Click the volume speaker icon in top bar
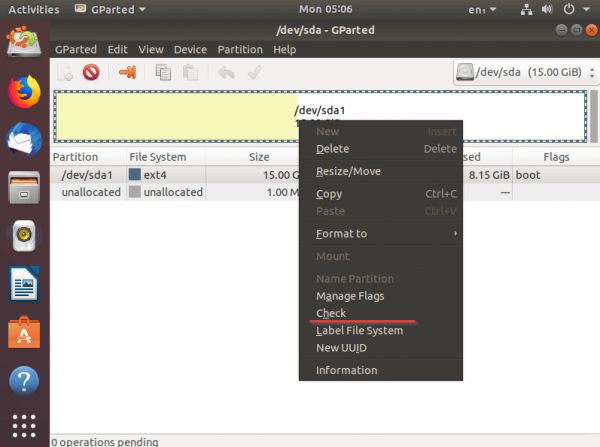Screen dimensions: 600x447 pos(547,9)
